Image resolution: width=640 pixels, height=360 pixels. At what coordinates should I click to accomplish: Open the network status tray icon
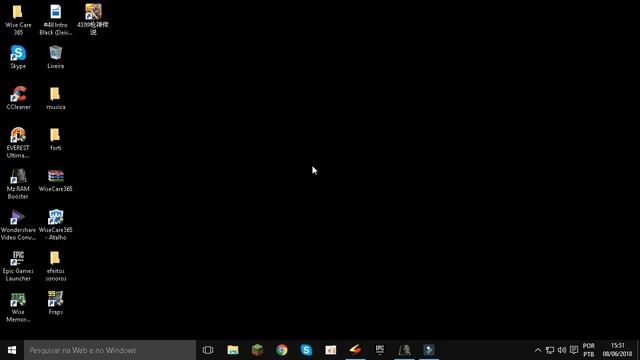(x=550, y=350)
